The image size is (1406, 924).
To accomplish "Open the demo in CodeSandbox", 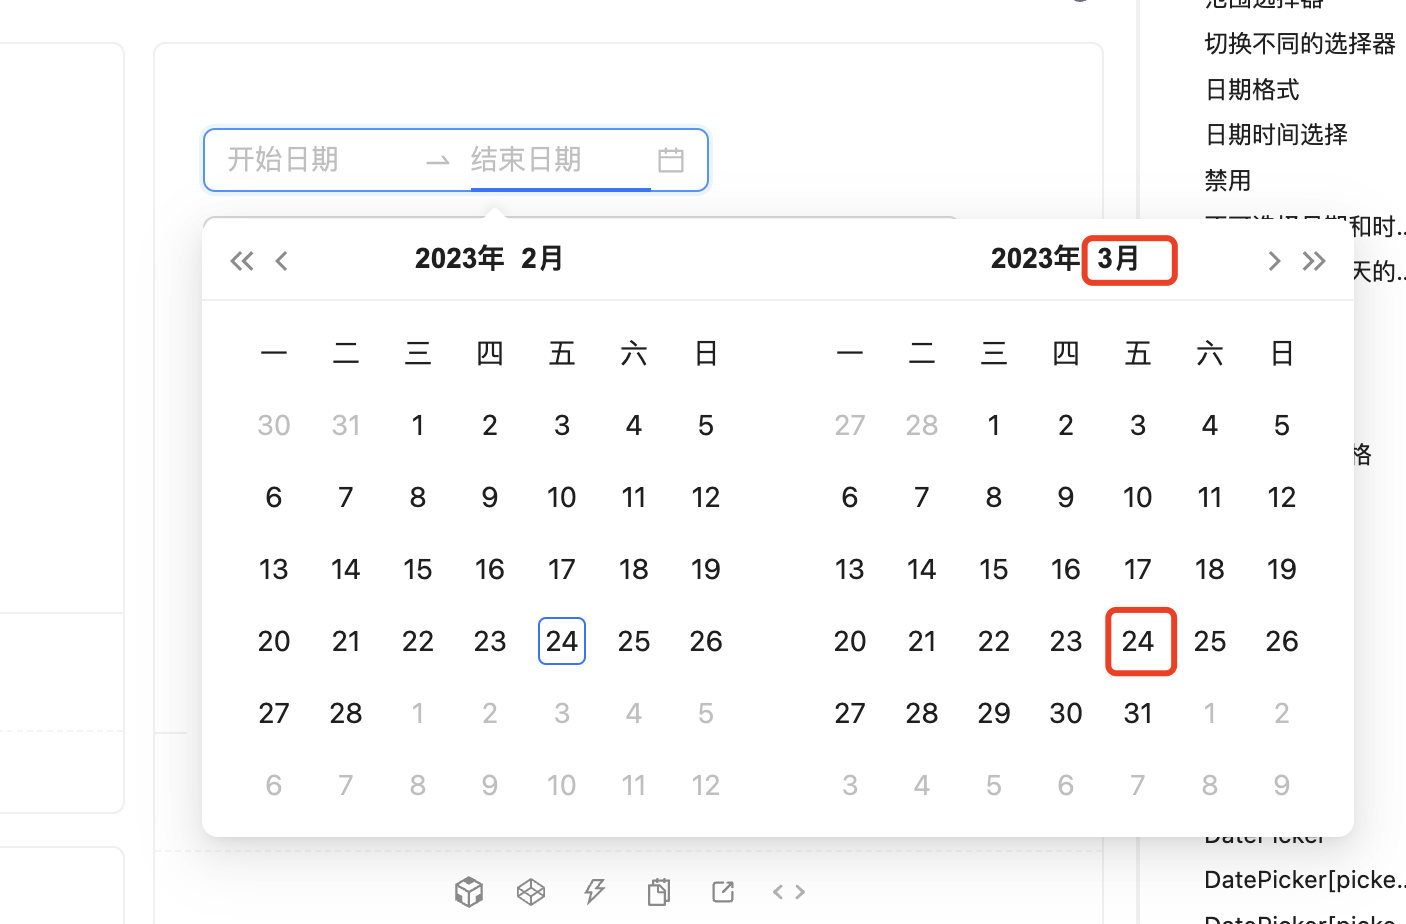I will 469,891.
